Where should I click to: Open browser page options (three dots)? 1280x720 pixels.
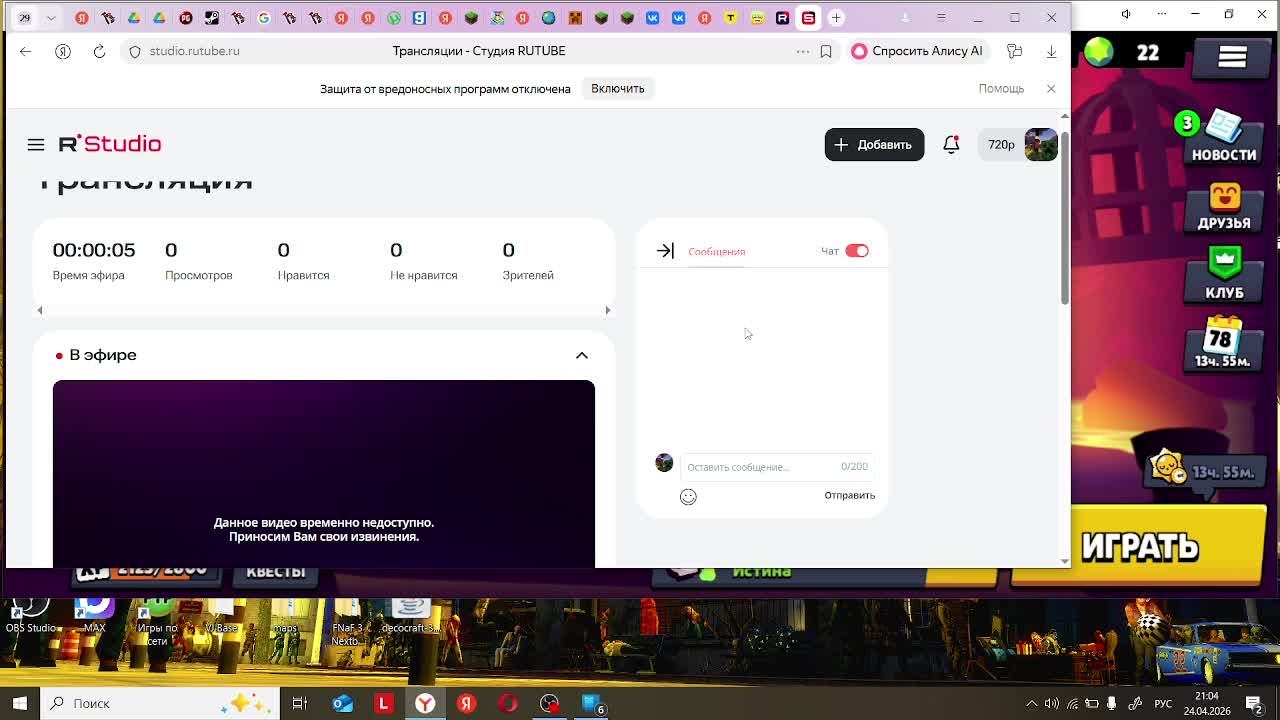pyautogui.click(x=803, y=51)
